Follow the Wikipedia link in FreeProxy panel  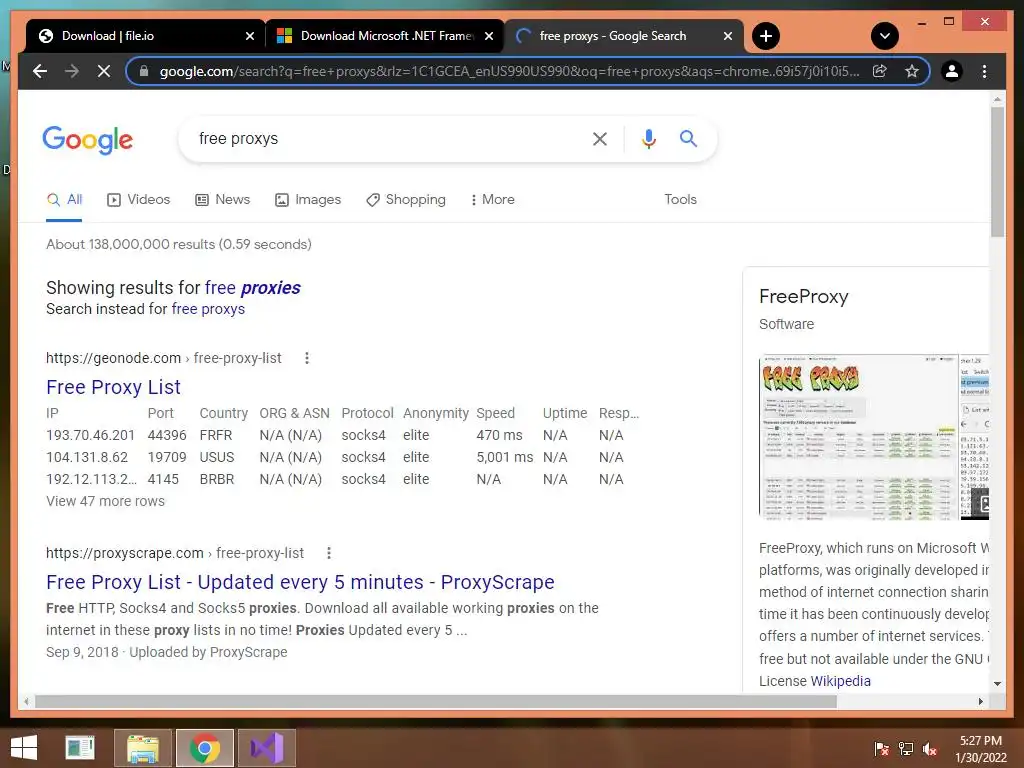840,681
